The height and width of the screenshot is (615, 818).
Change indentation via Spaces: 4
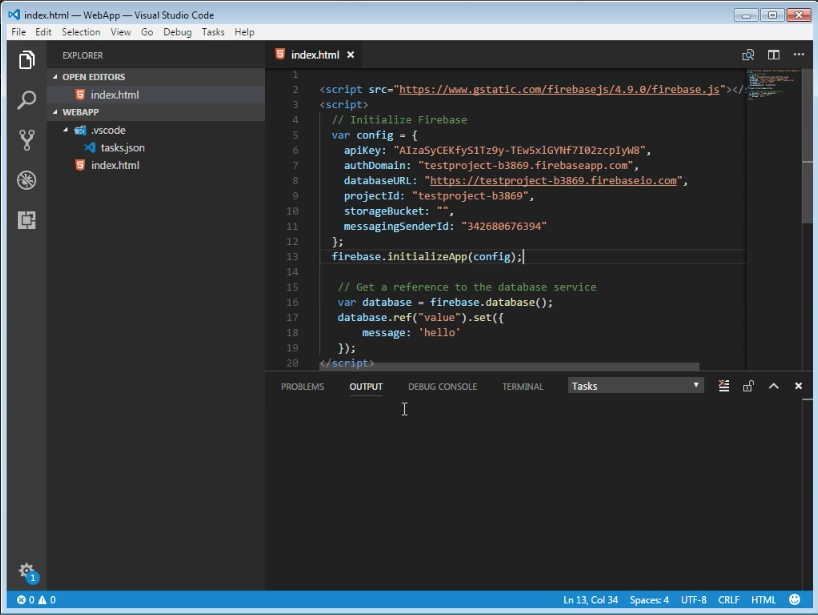[649, 600]
